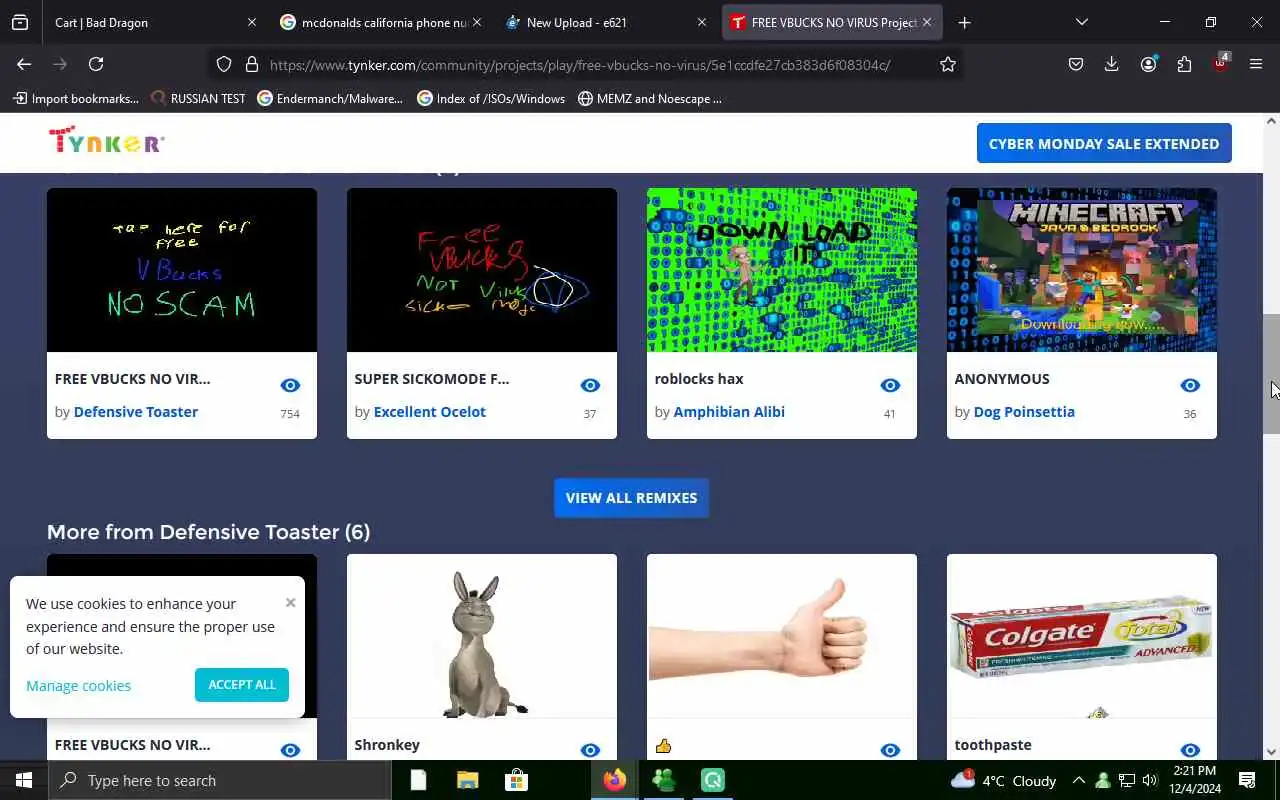Bookmark this page with the star icon

click(948, 64)
